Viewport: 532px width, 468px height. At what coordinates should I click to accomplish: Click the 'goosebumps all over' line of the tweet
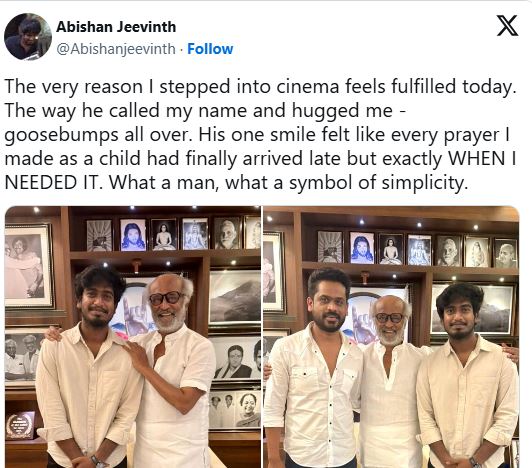[96, 135]
